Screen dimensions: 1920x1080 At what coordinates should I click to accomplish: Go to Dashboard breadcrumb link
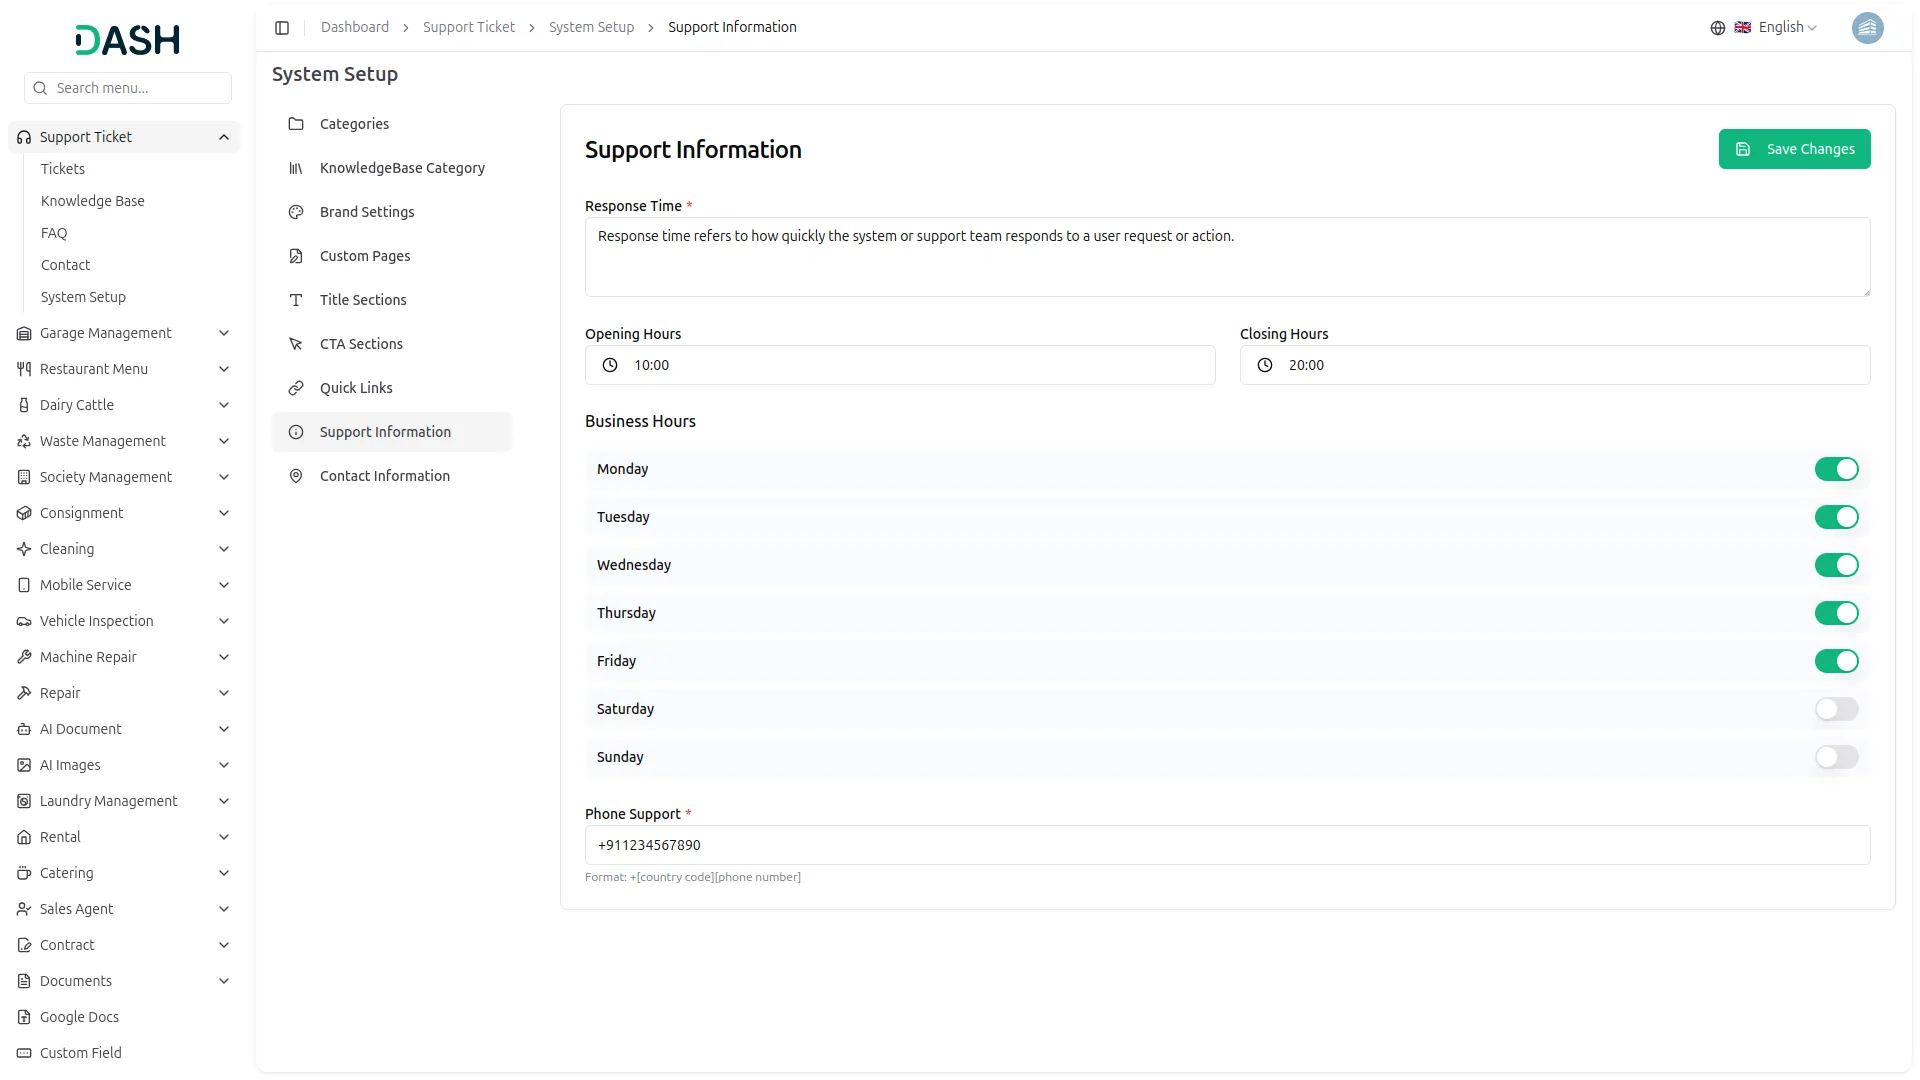click(x=355, y=28)
